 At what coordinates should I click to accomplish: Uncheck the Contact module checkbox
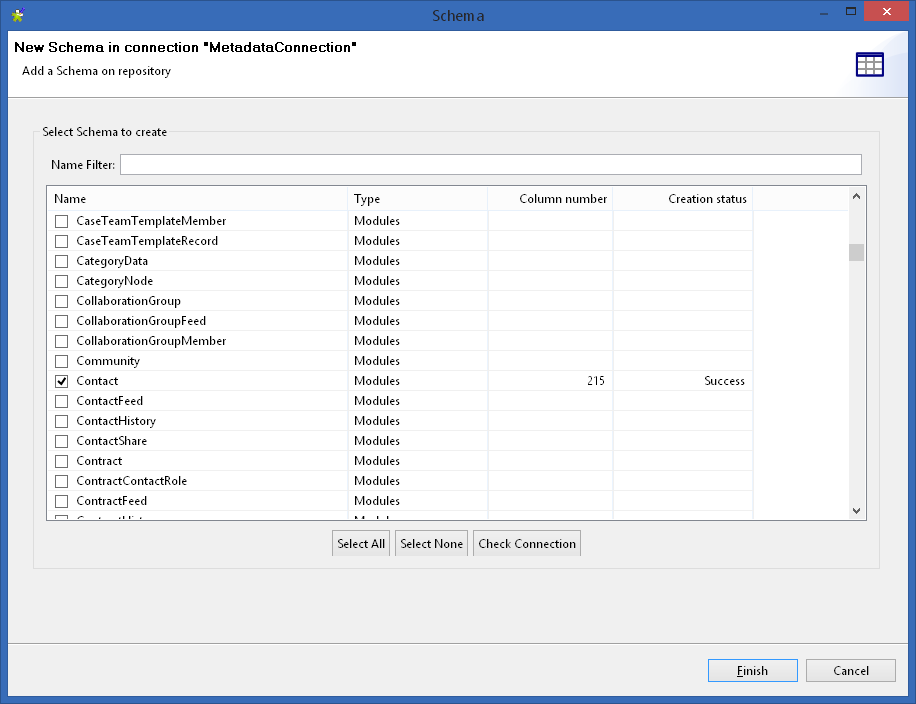click(x=62, y=381)
